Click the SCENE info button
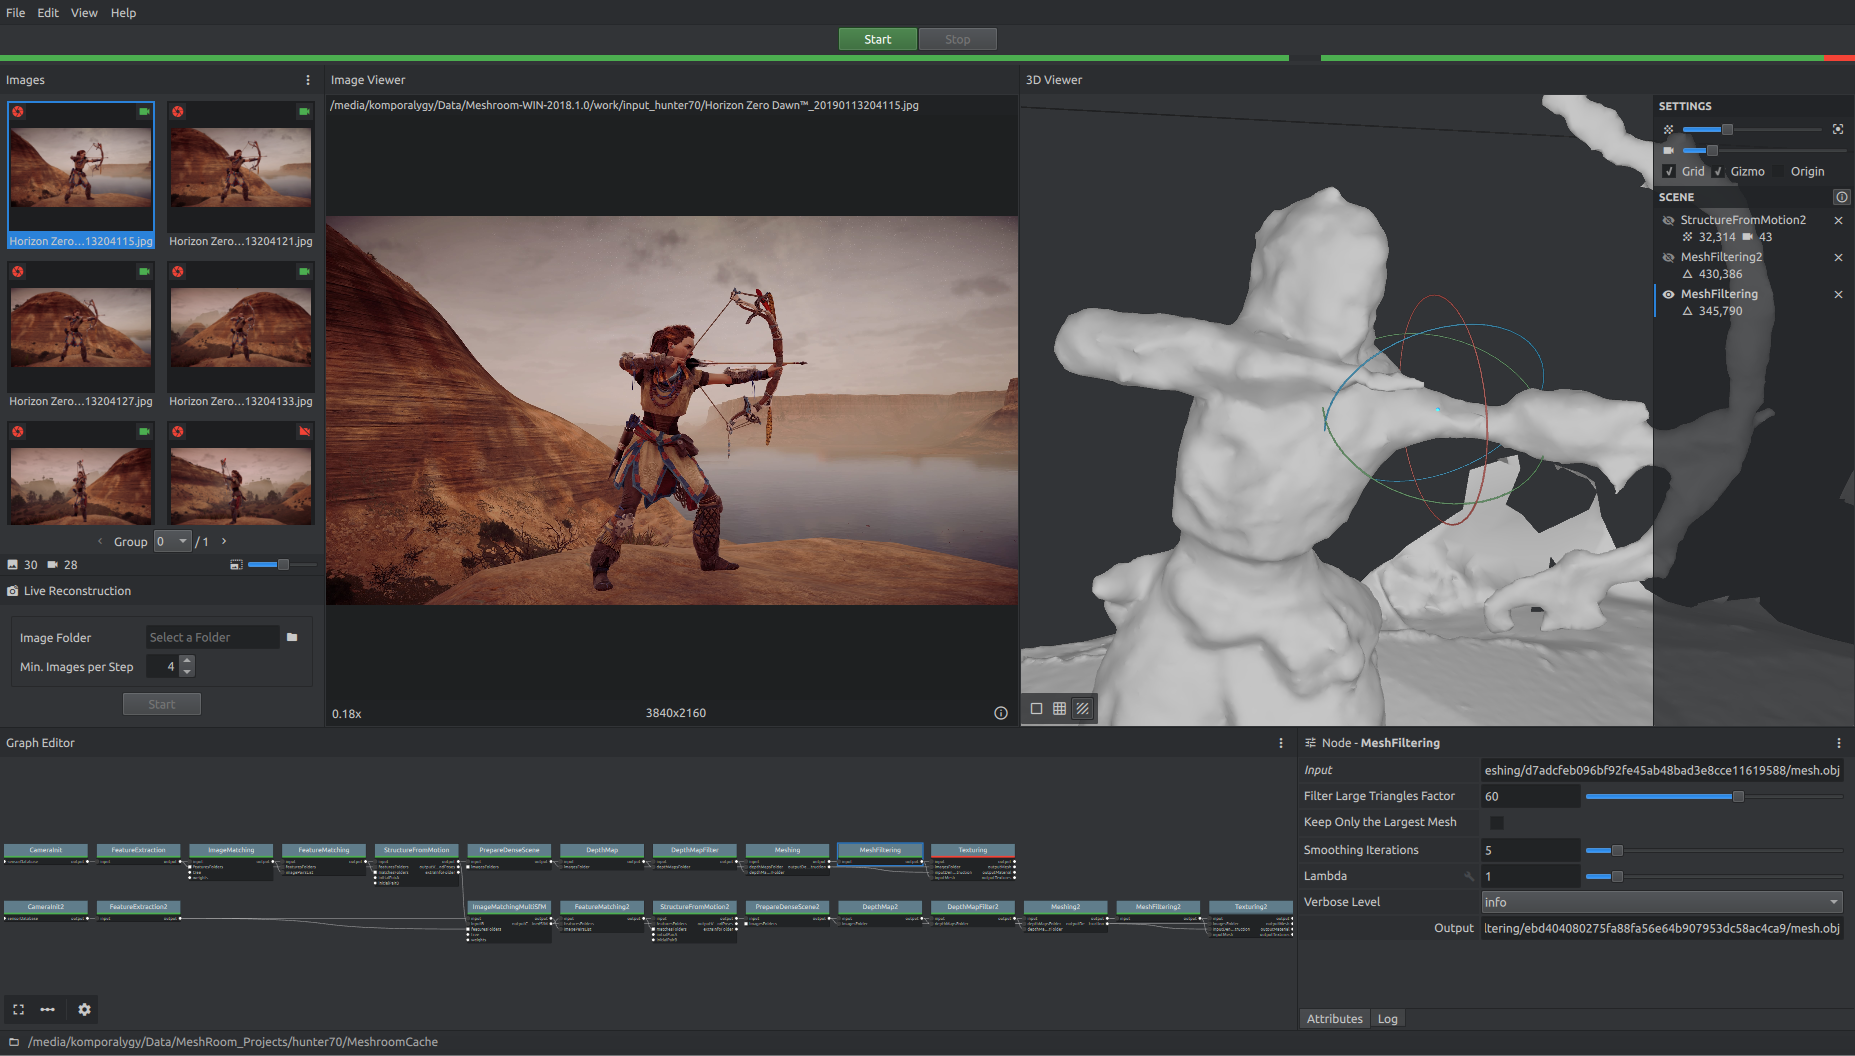Viewport: 1855px width, 1056px height. click(x=1841, y=197)
